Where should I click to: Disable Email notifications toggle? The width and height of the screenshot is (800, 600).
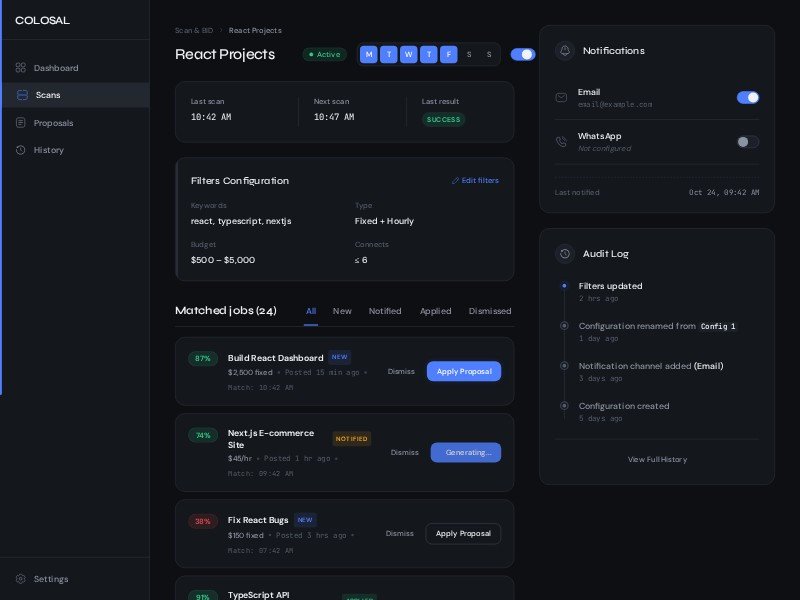pyautogui.click(x=747, y=97)
